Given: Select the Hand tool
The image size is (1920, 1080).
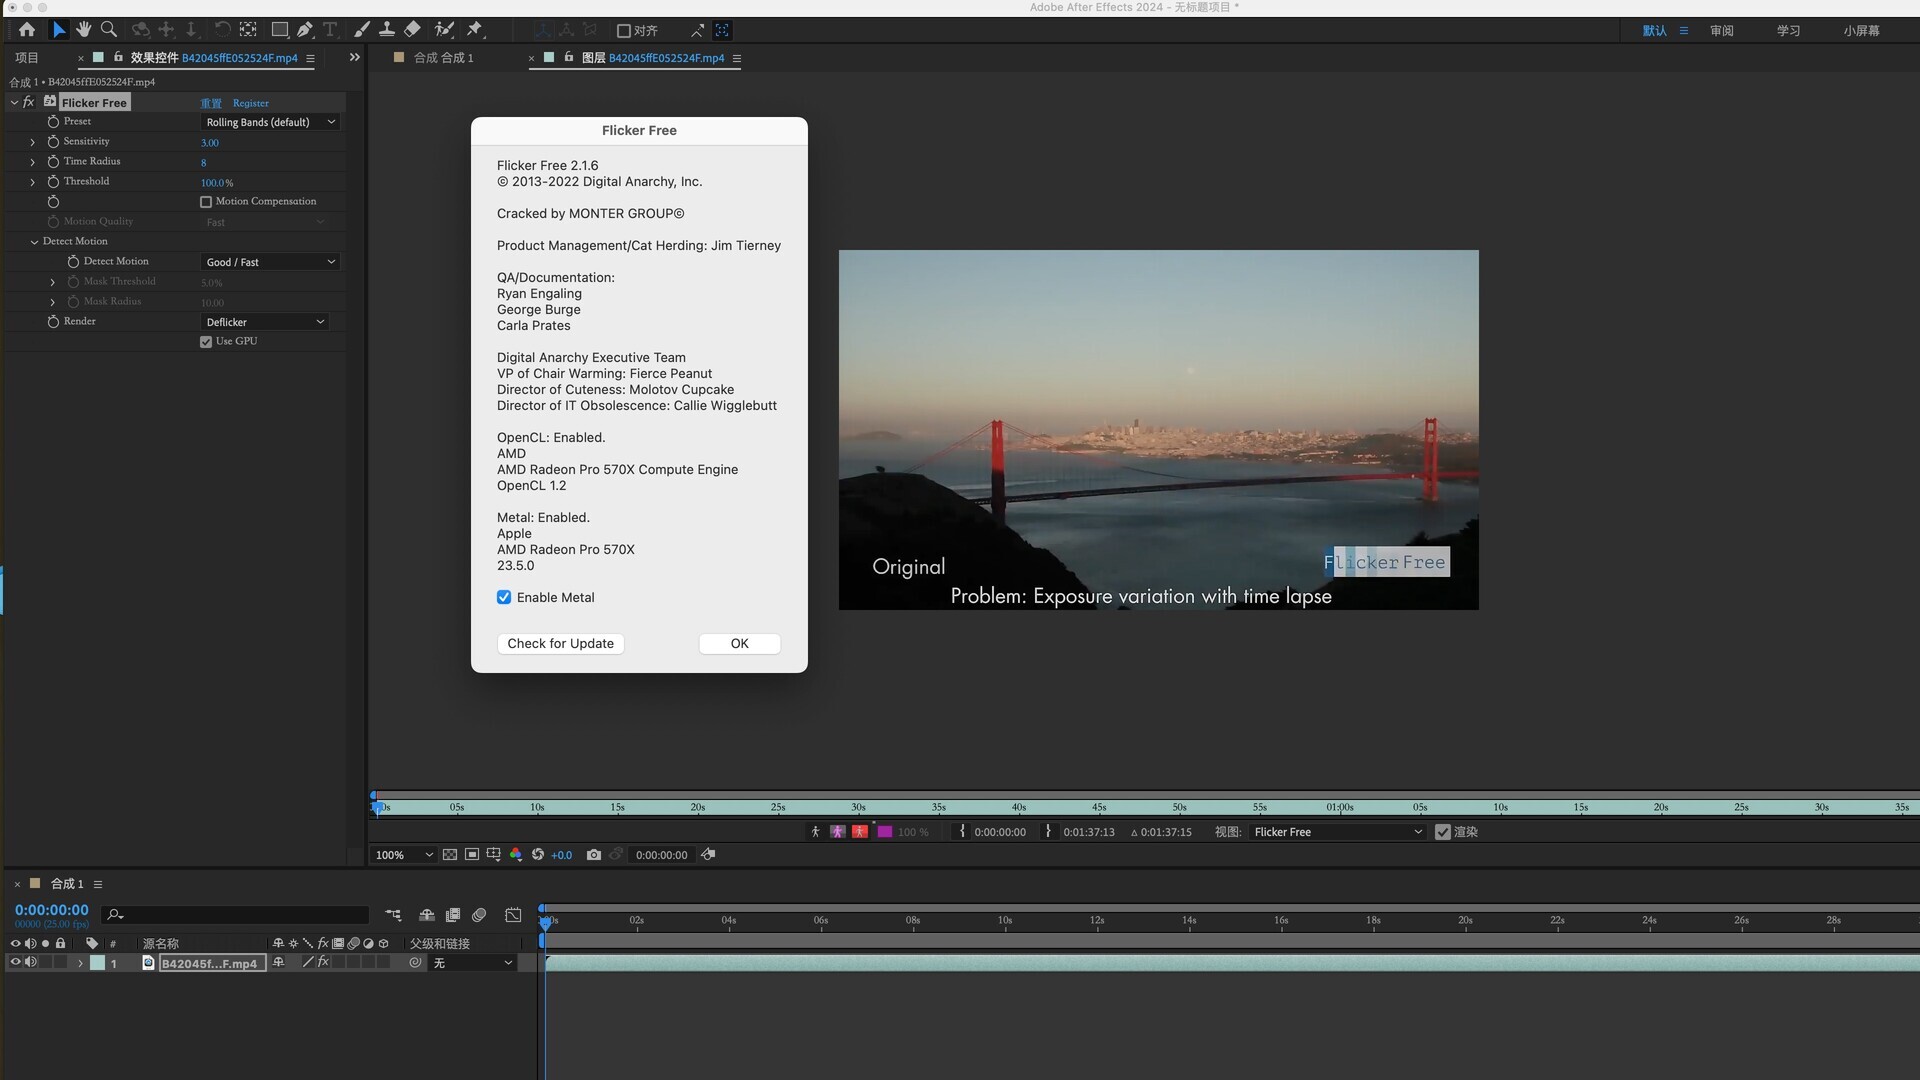Looking at the screenshot, I should coord(84,30).
